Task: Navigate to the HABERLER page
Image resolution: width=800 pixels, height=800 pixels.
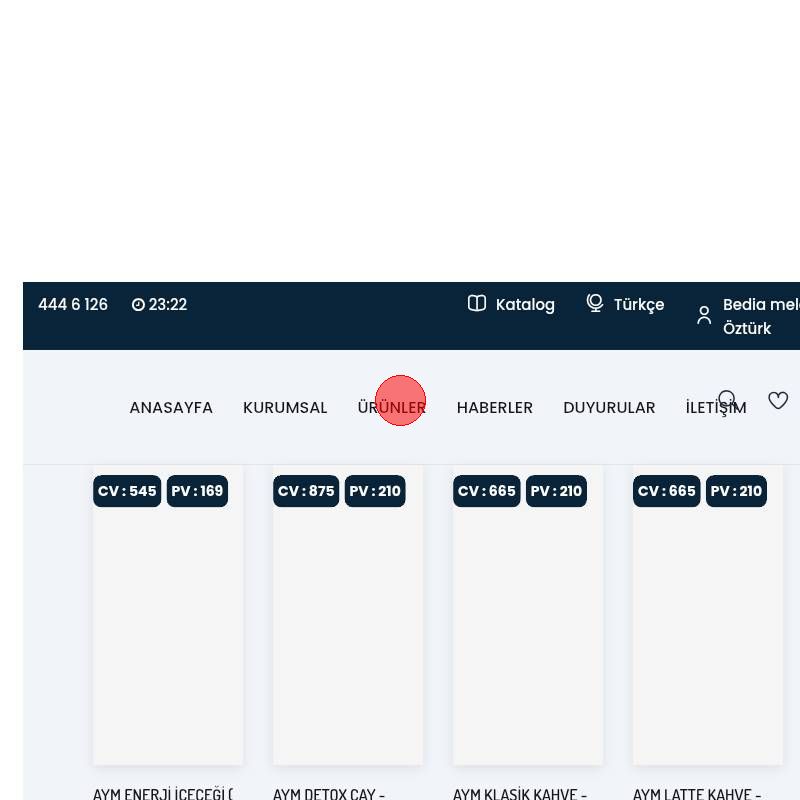Action: pos(494,408)
